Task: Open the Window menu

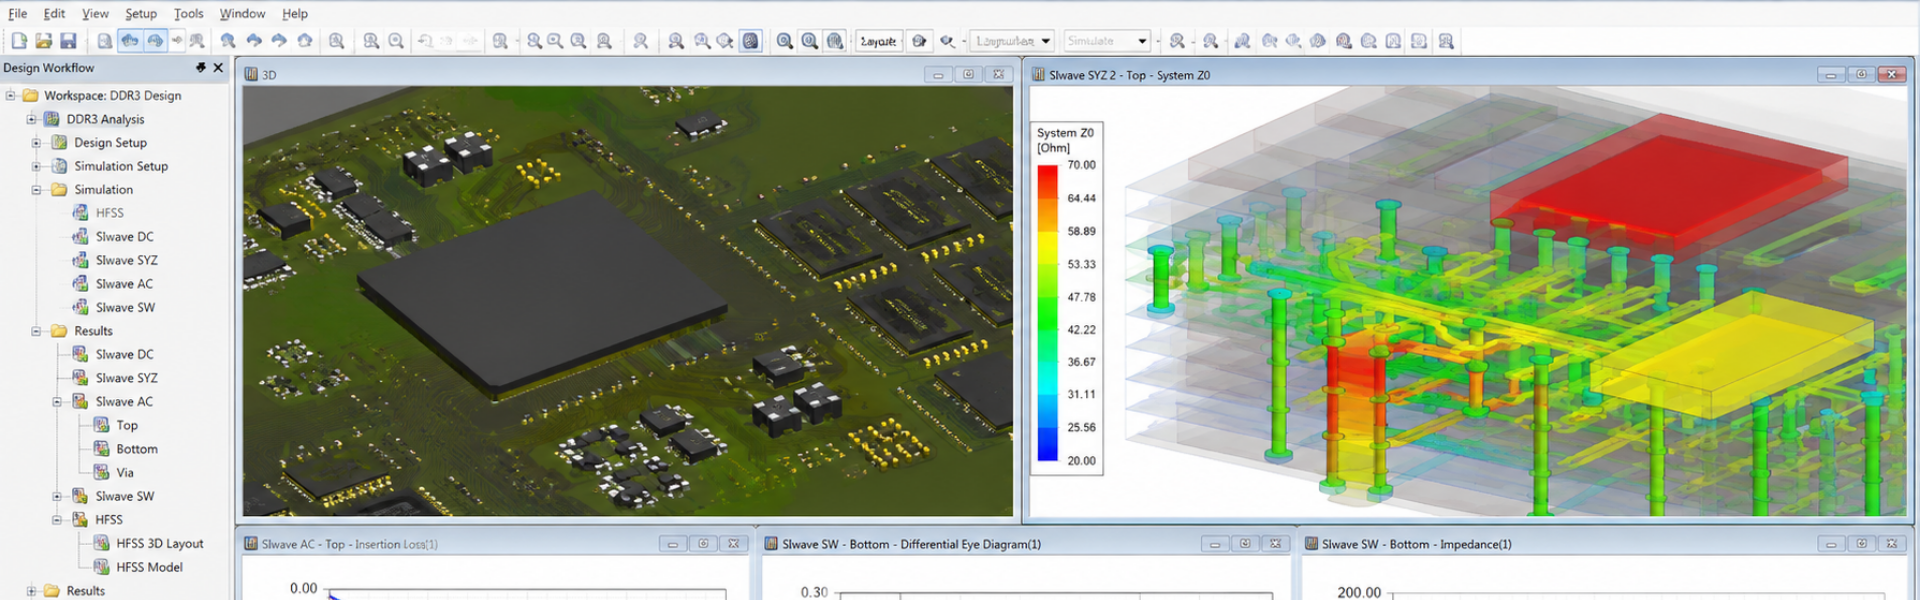Action: [242, 13]
